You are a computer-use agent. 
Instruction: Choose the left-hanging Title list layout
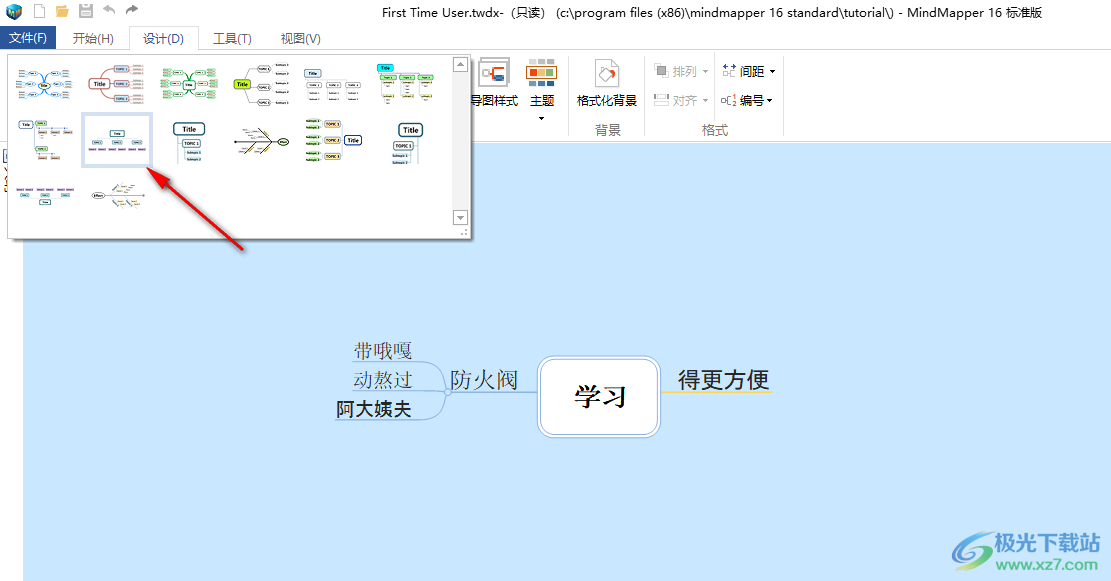[407, 142]
